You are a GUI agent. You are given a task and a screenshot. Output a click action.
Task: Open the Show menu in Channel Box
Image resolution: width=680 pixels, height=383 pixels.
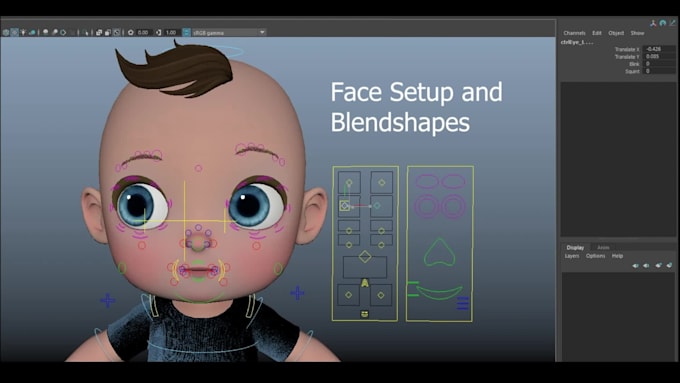(637, 33)
